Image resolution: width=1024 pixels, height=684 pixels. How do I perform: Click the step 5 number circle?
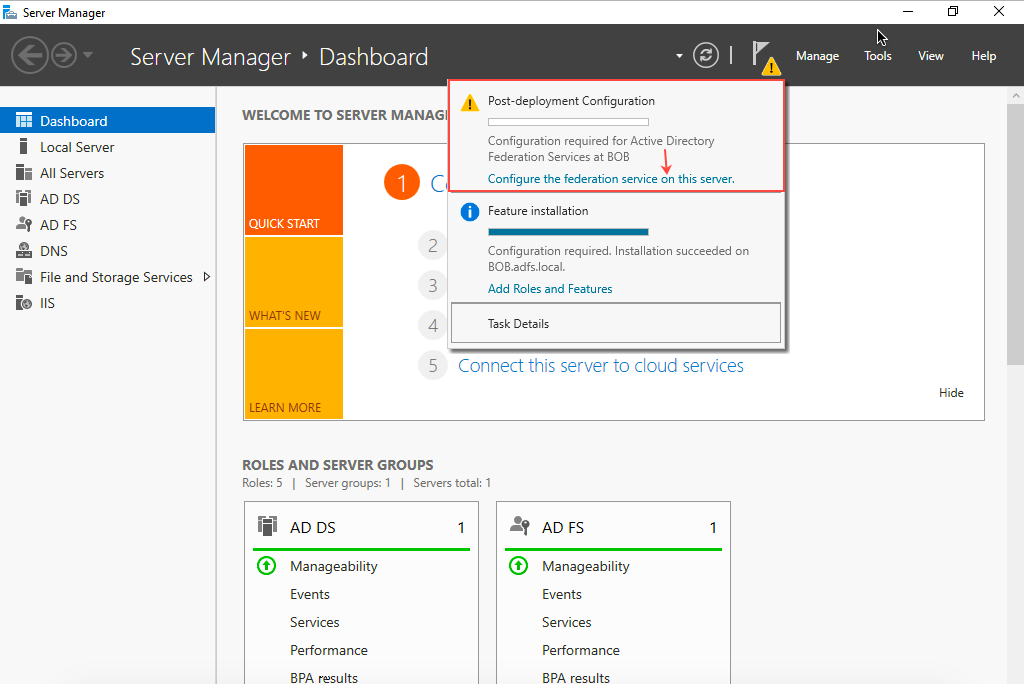(x=433, y=365)
